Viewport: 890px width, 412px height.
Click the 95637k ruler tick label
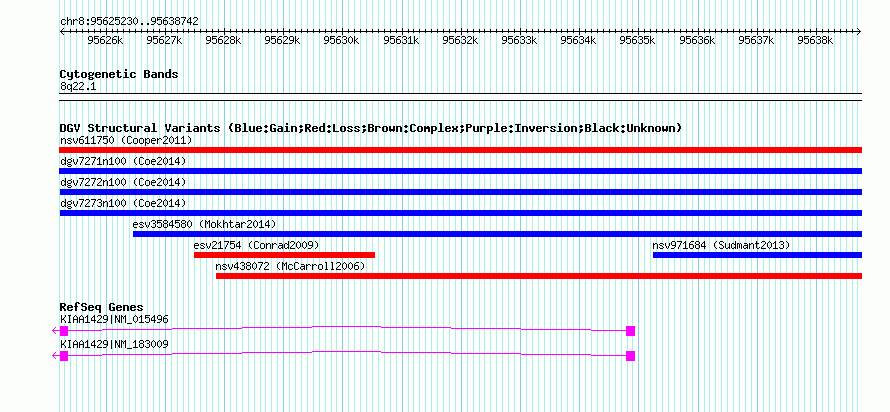coord(757,40)
